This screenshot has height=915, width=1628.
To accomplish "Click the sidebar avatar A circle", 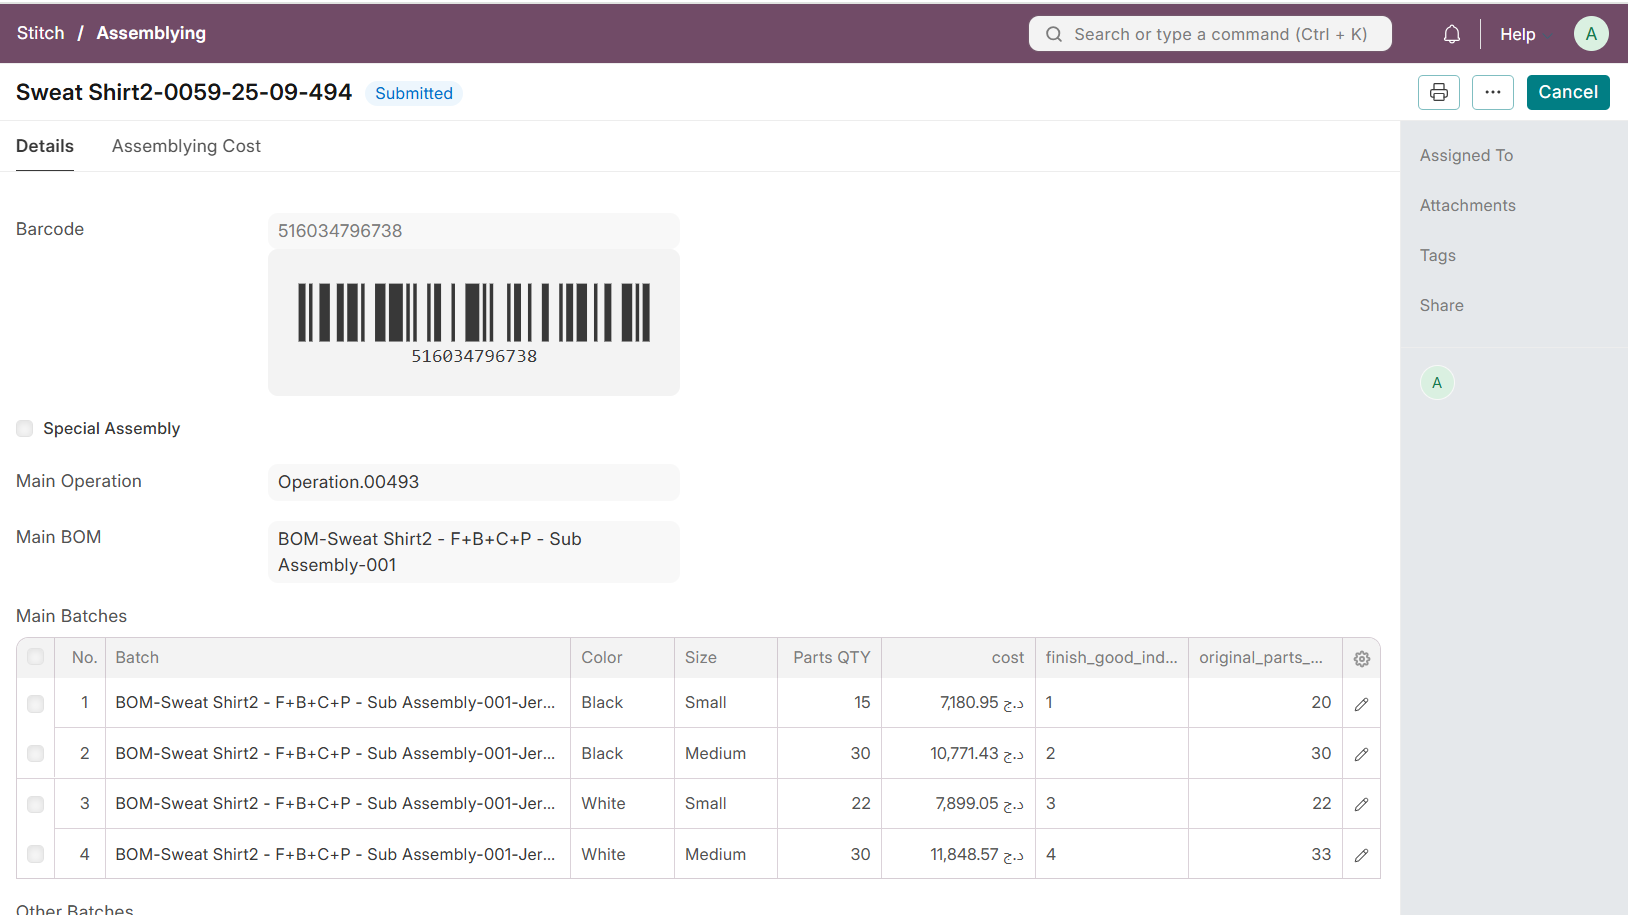I will click(1437, 383).
